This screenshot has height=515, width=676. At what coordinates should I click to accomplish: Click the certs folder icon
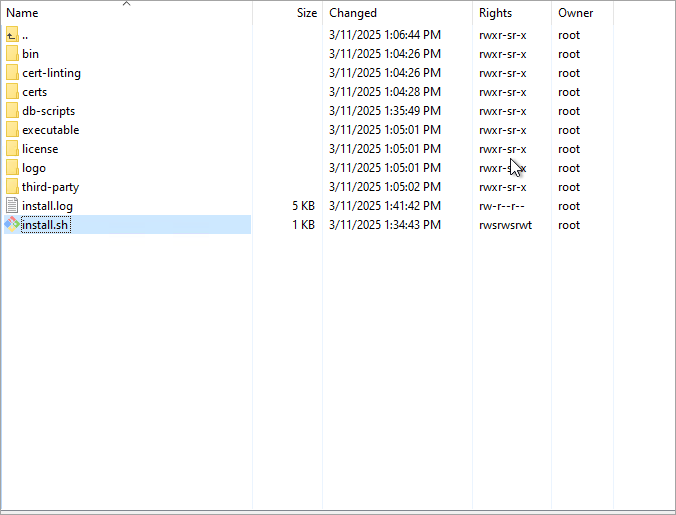point(12,92)
